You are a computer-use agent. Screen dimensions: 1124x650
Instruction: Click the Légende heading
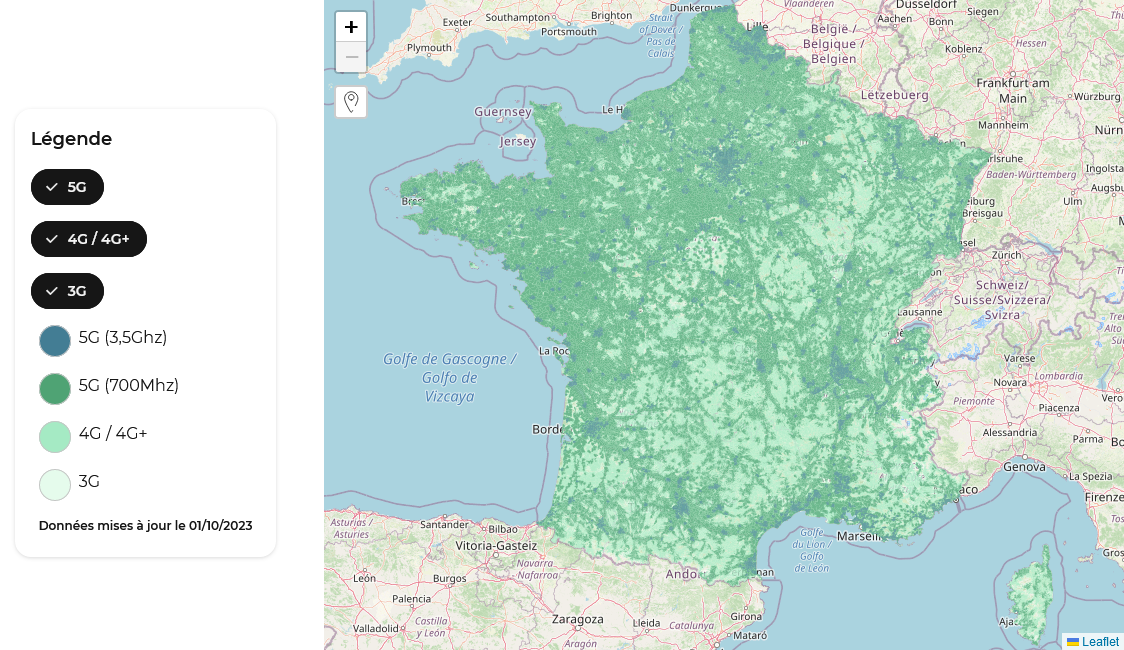point(72,138)
